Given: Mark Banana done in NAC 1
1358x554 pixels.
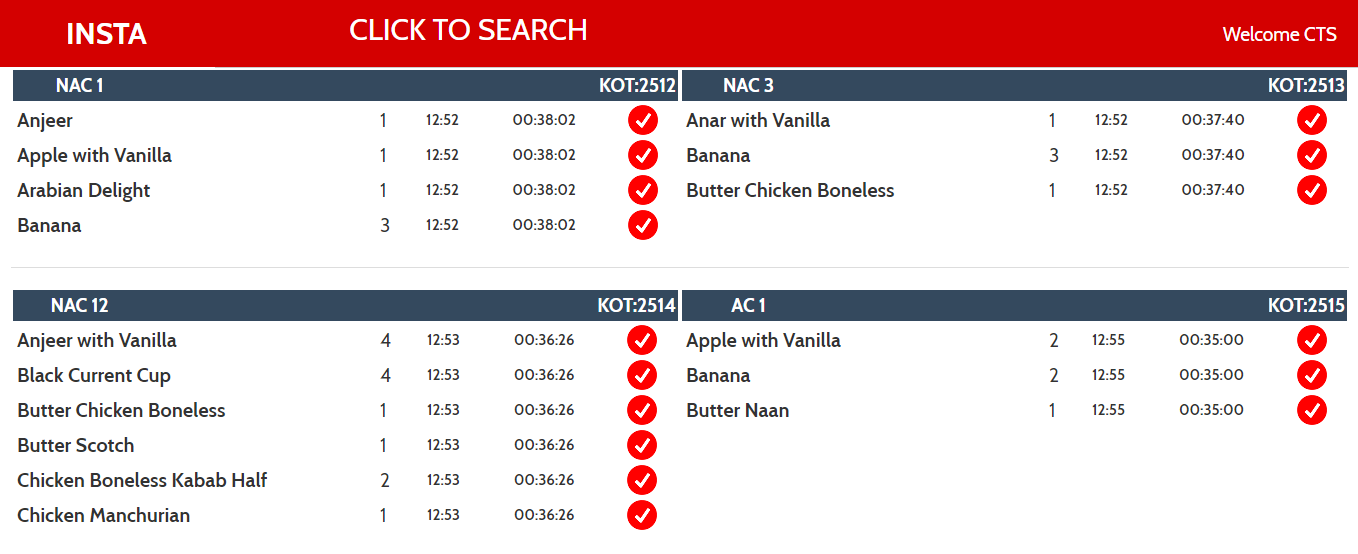Looking at the screenshot, I should 643,225.
